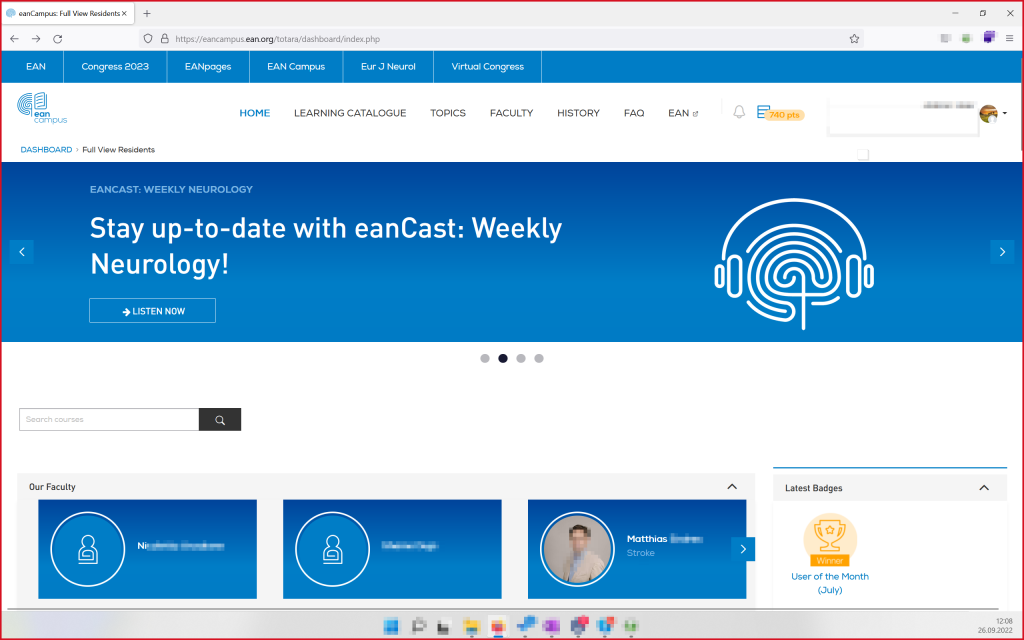Viewport: 1024px width, 640px height.
Task: Open EANpages top bar link
Action: [208, 67]
